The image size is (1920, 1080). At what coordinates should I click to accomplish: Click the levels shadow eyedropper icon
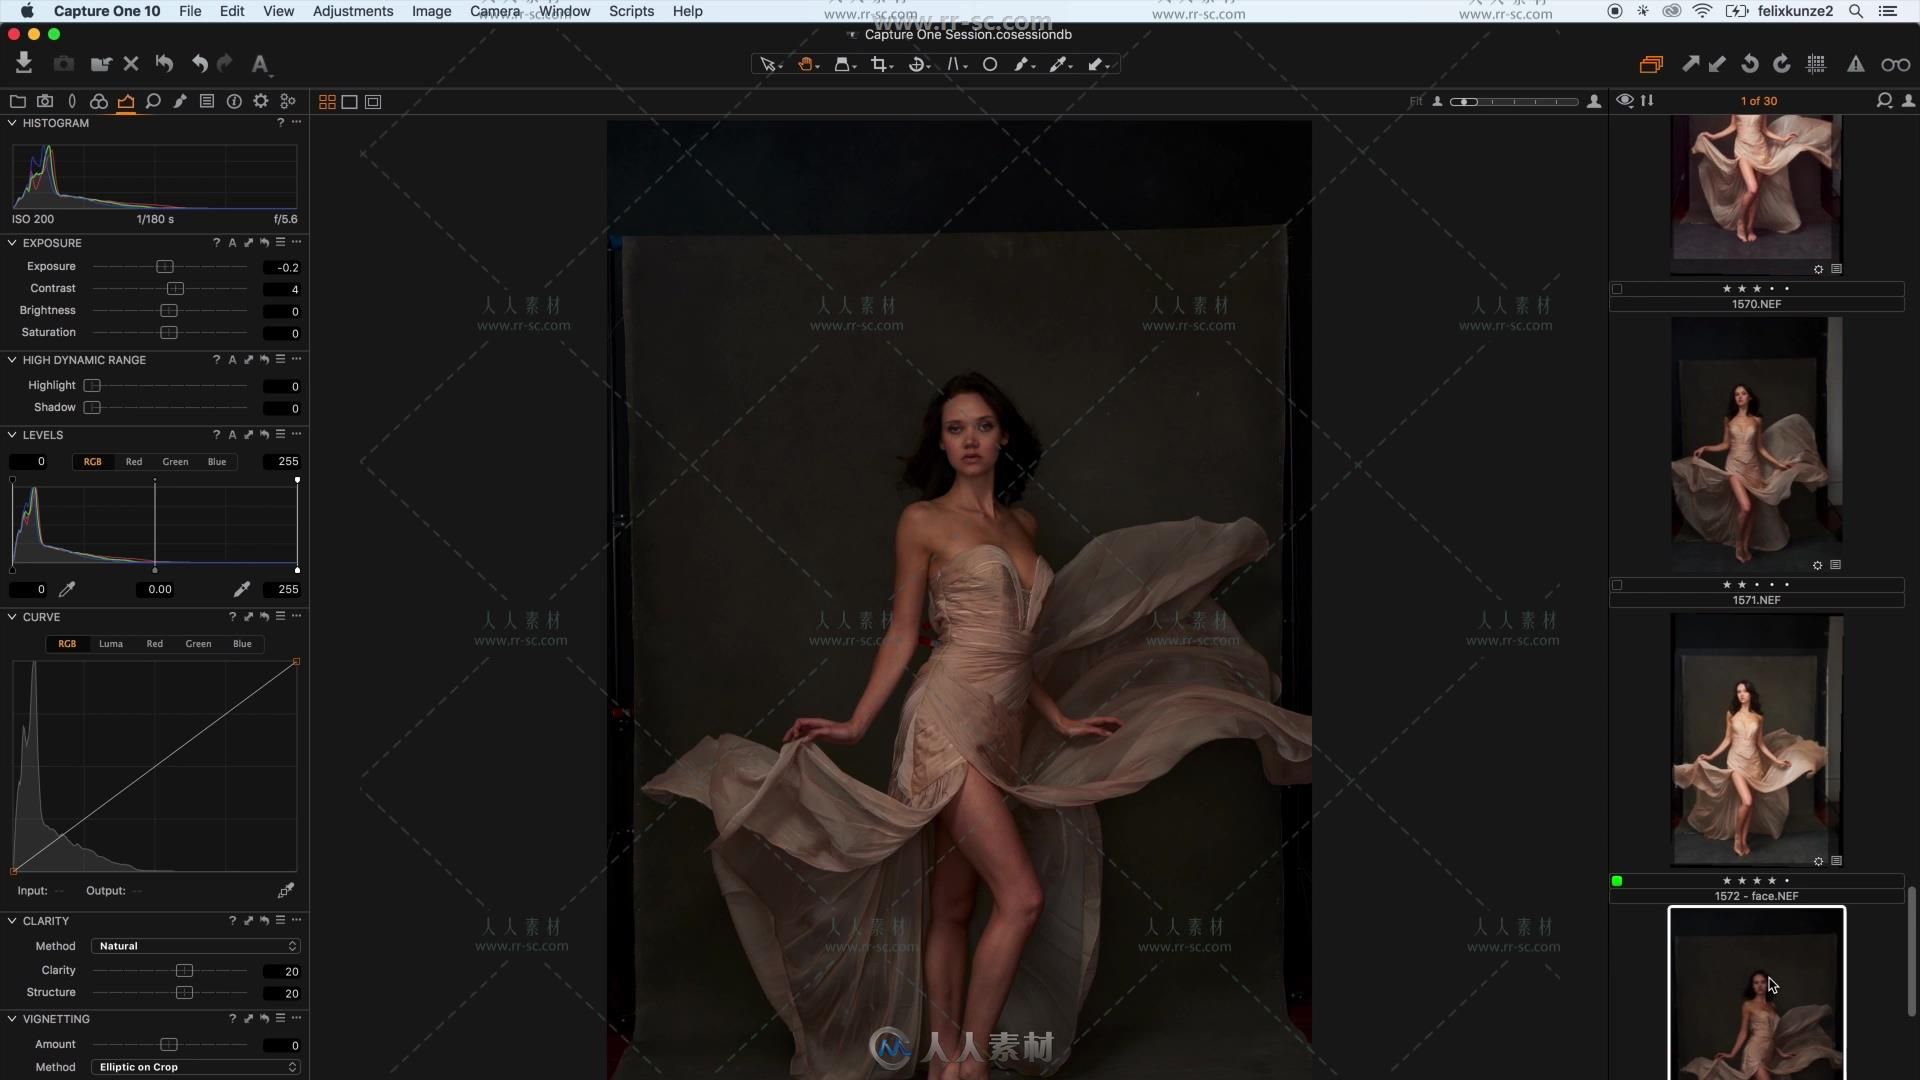67,589
